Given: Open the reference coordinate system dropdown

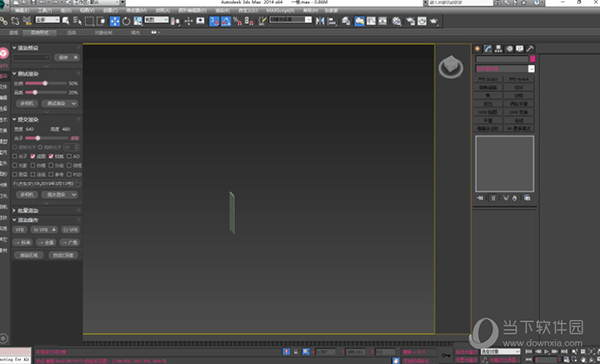Looking at the screenshot, I should click(x=157, y=20).
